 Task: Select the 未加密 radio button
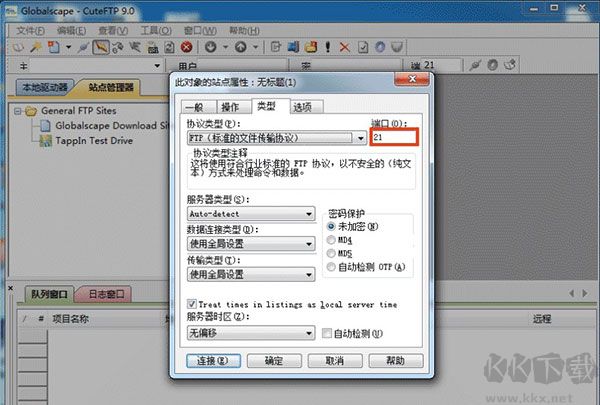point(331,227)
